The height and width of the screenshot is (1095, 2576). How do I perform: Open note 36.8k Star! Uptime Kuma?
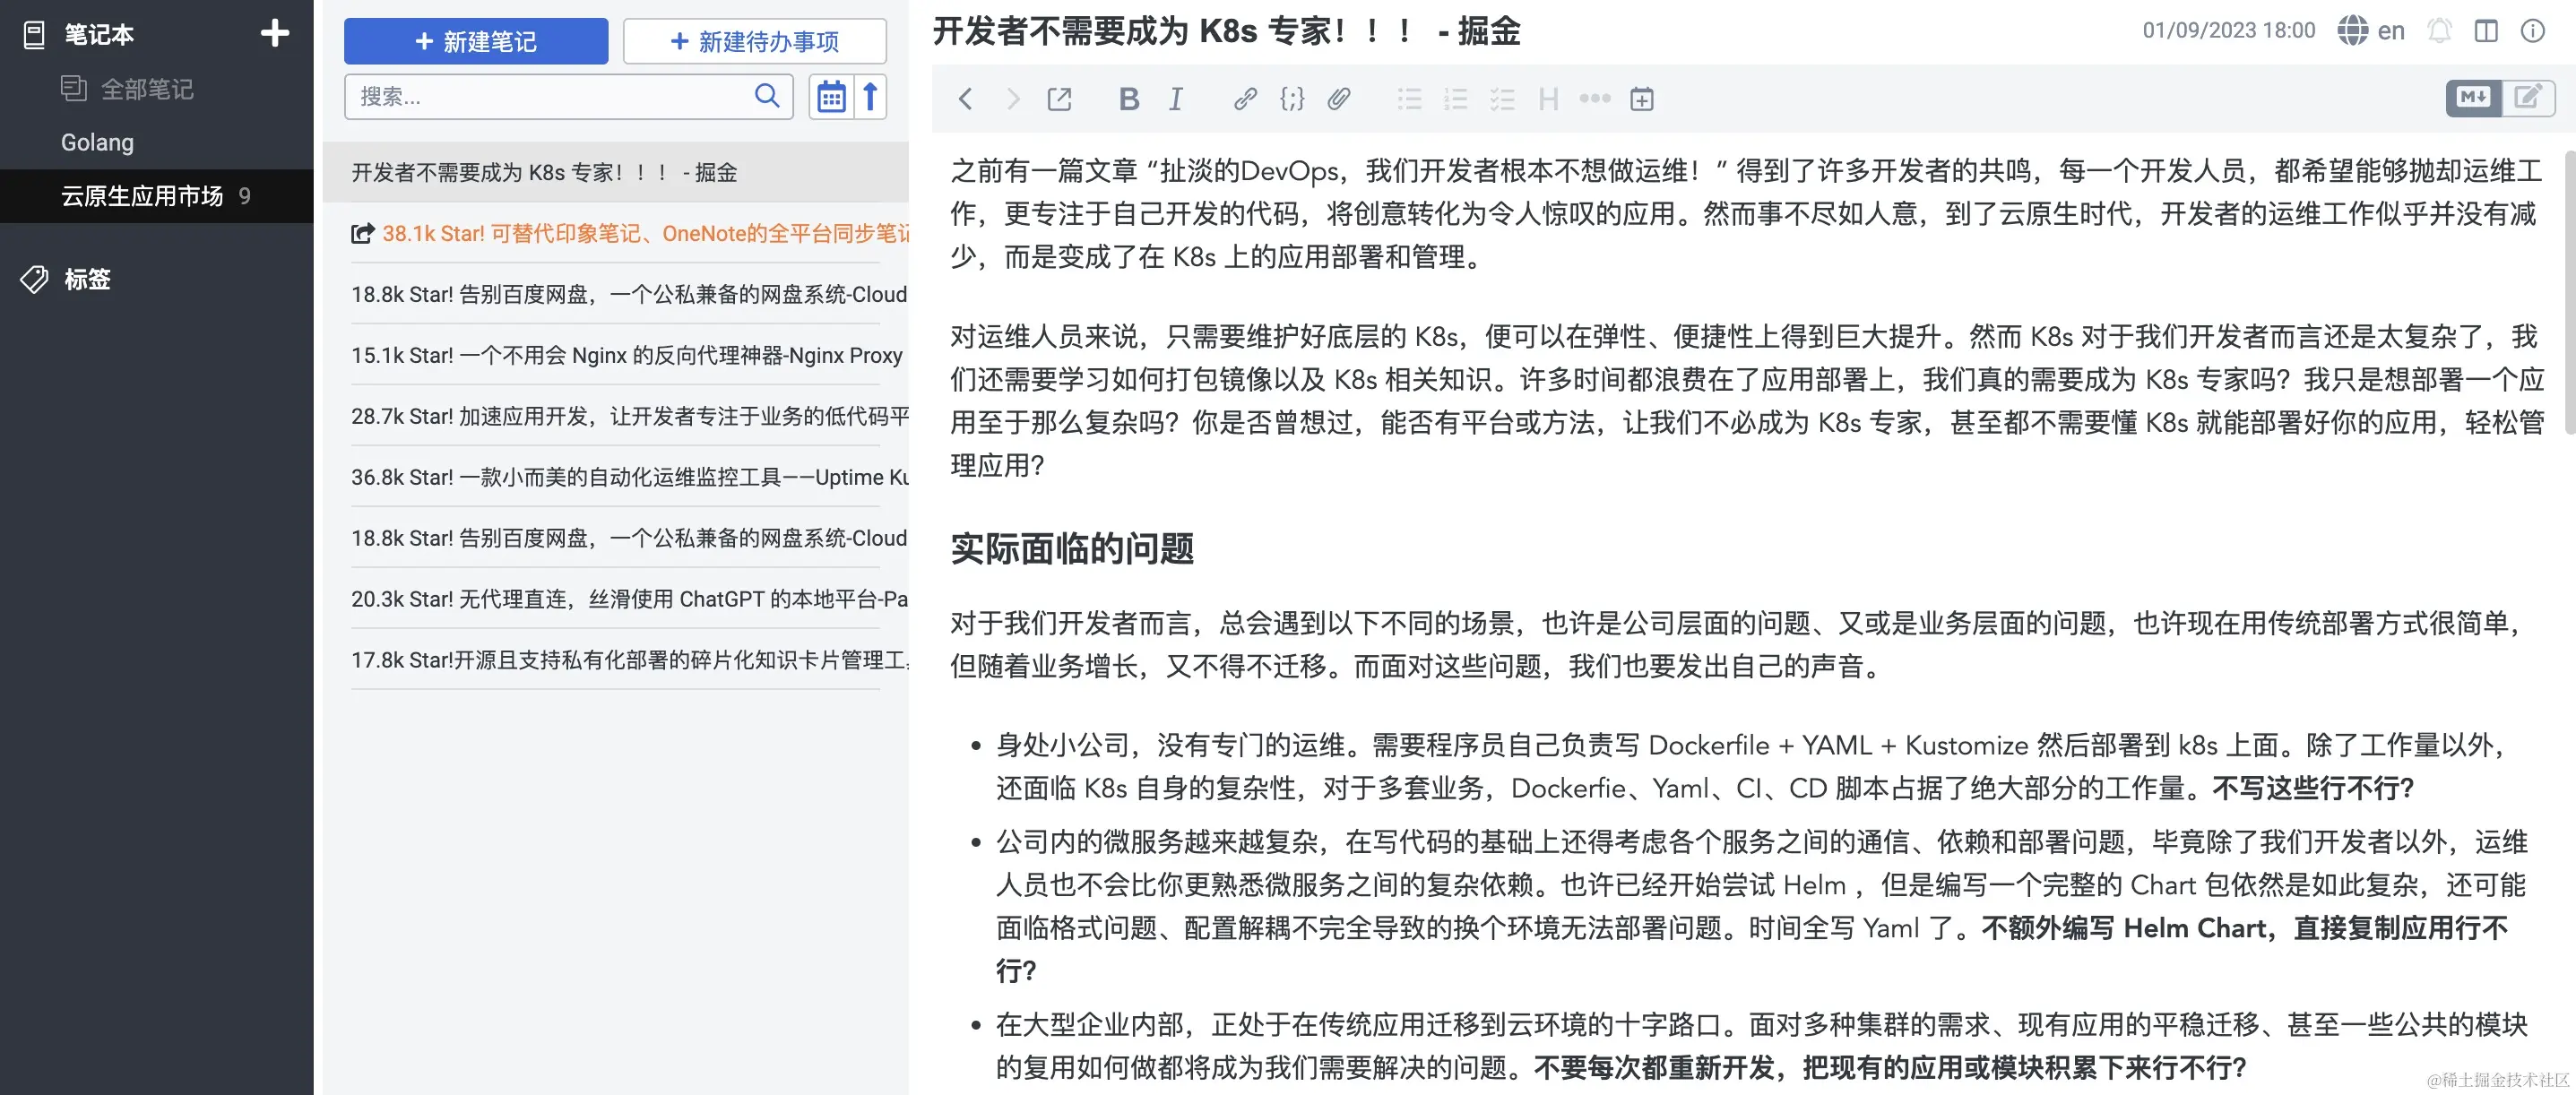615,477
